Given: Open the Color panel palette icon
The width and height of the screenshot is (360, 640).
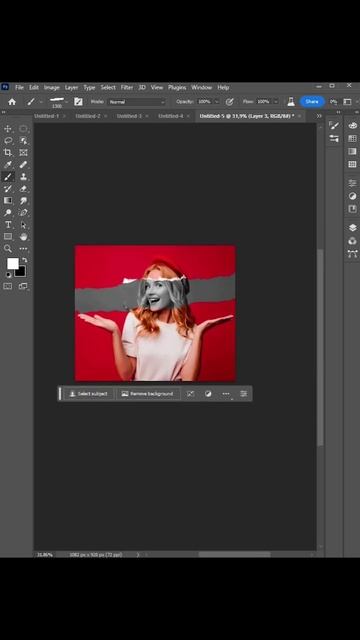Looking at the screenshot, I should pos(353,126).
